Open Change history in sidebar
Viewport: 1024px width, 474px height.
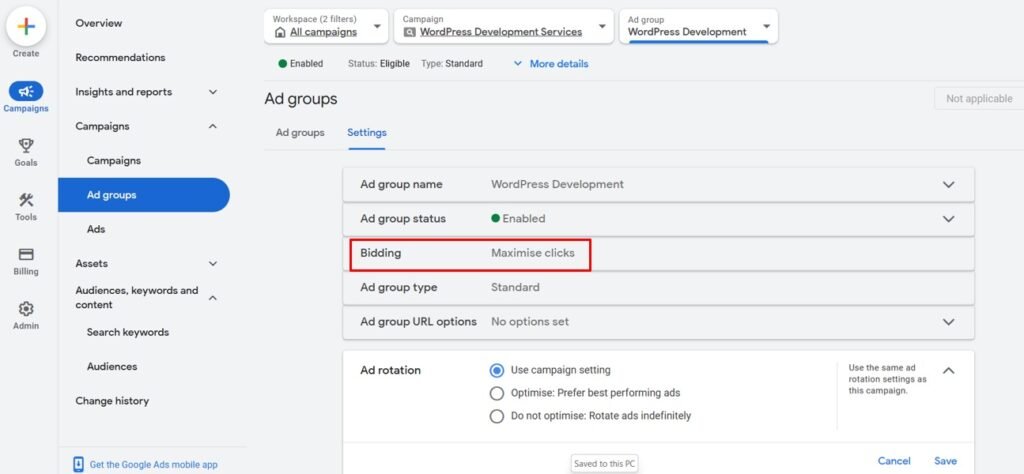tap(112, 401)
